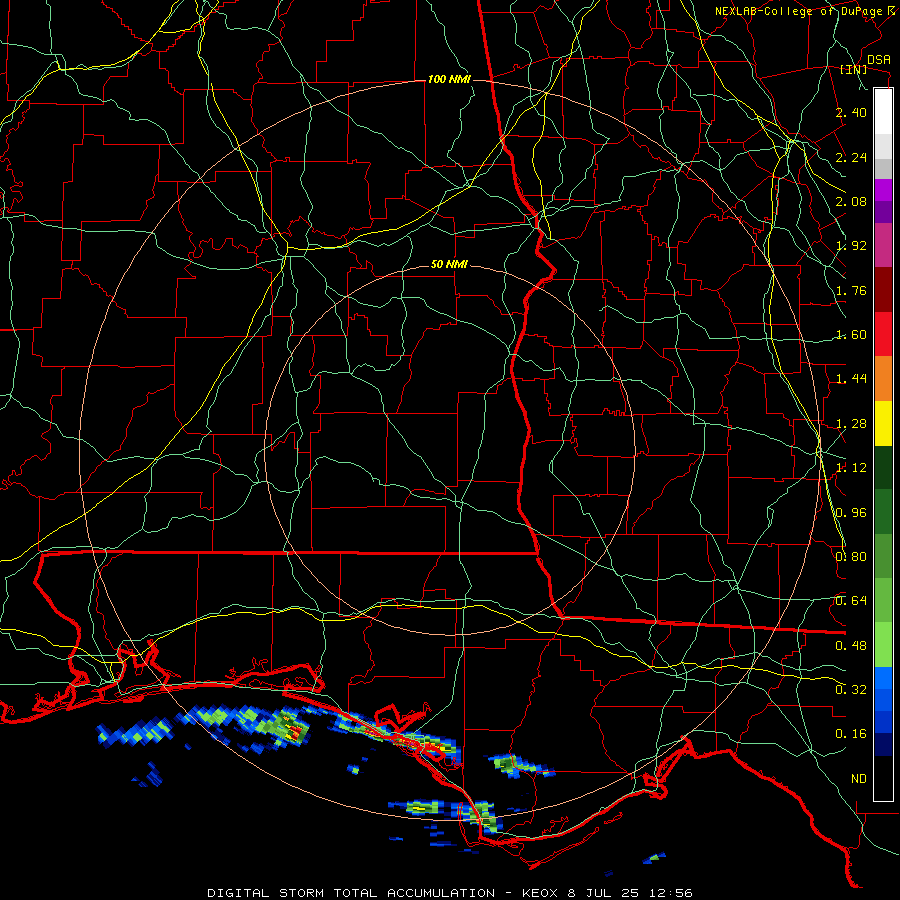900x900 pixels.
Task: Click the Digital Storm Total Accumulation caption
Action: 449,893
